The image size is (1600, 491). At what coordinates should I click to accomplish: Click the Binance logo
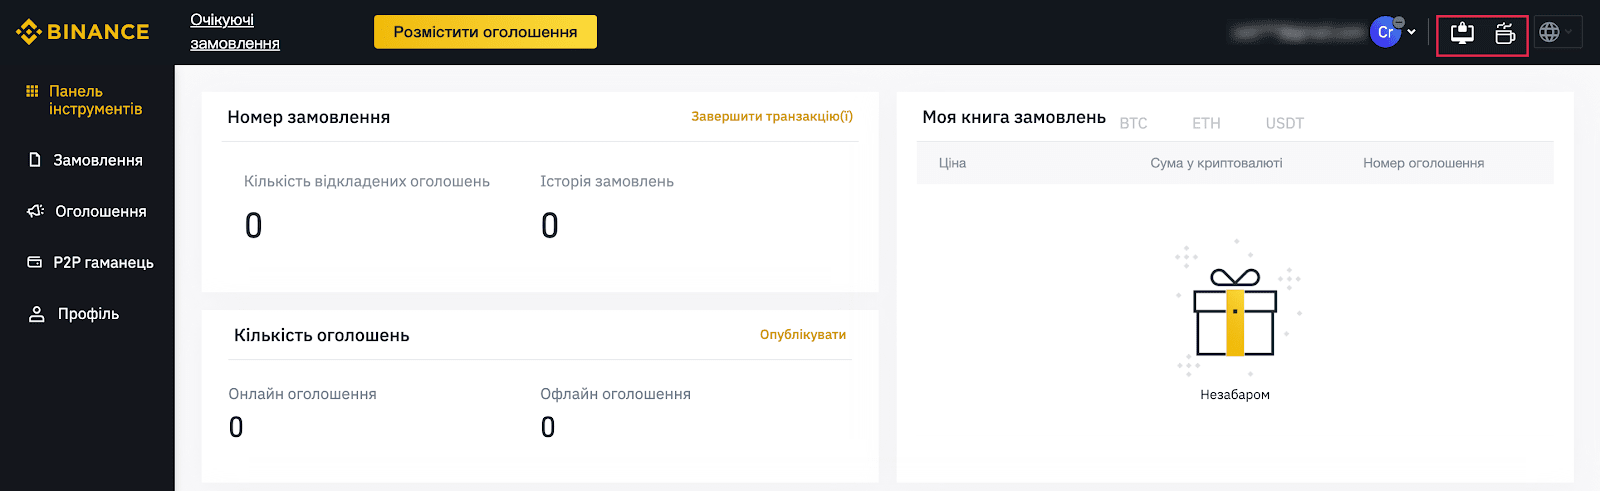pos(83,32)
